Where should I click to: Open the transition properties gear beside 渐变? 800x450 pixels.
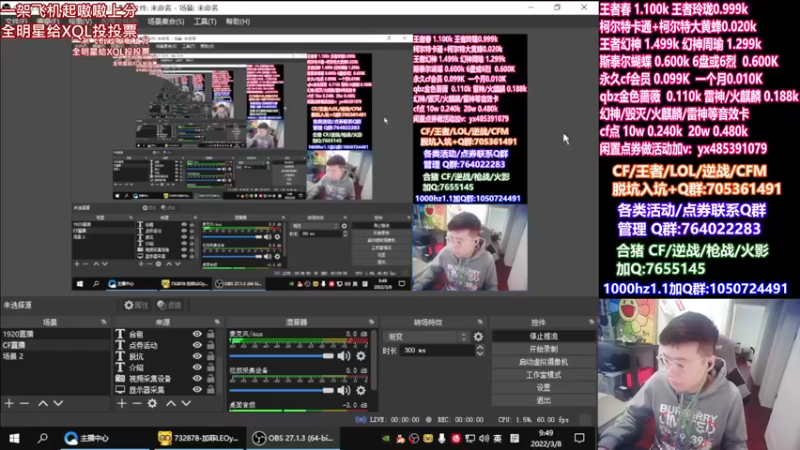[478, 337]
